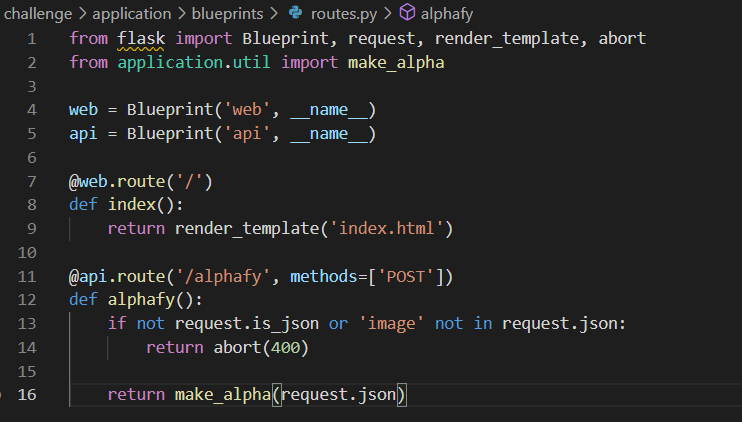Click the Python file icon in breadcrumb
This screenshot has height=422, width=742.
[x=296, y=13]
